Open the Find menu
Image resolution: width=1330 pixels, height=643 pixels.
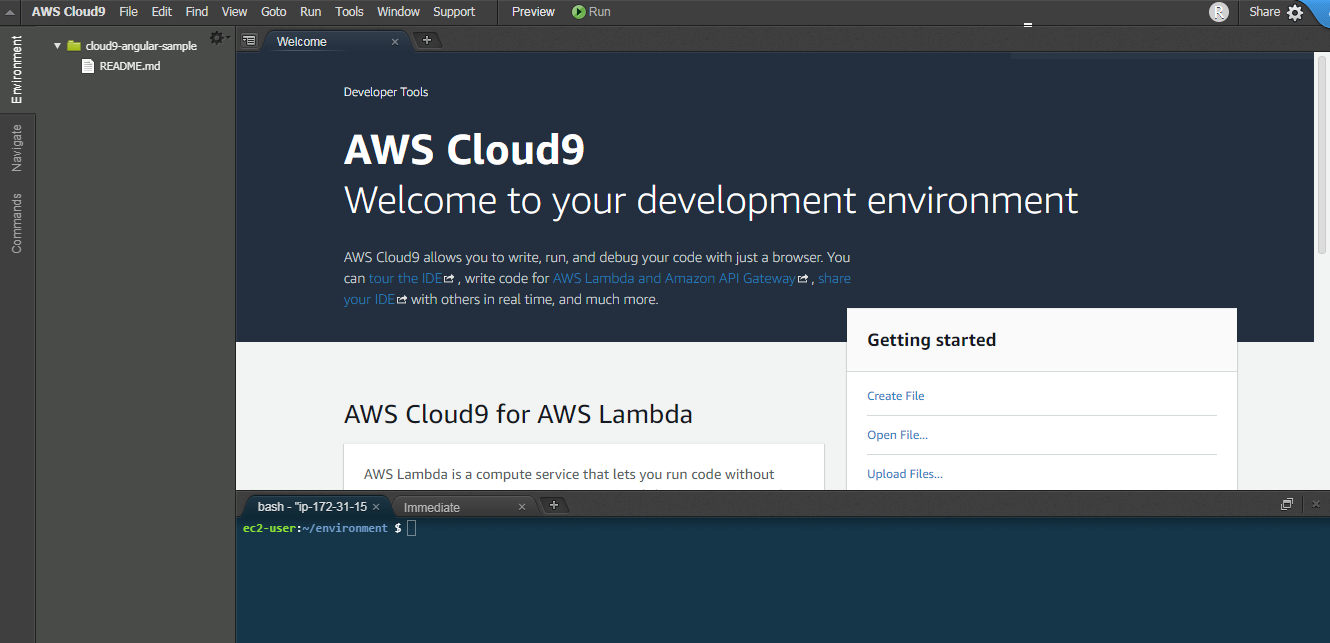click(197, 12)
